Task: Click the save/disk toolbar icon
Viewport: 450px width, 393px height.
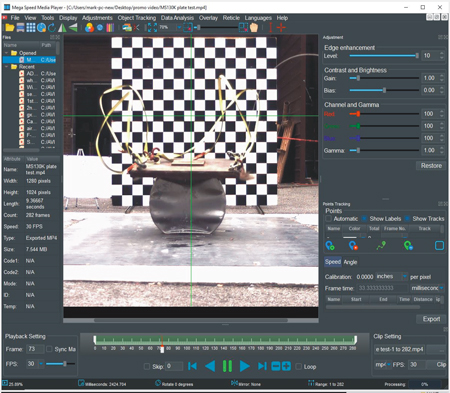Action: (x=20, y=28)
